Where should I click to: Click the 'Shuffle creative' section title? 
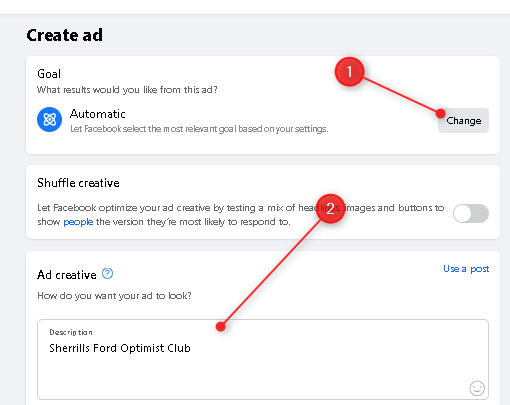78,183
